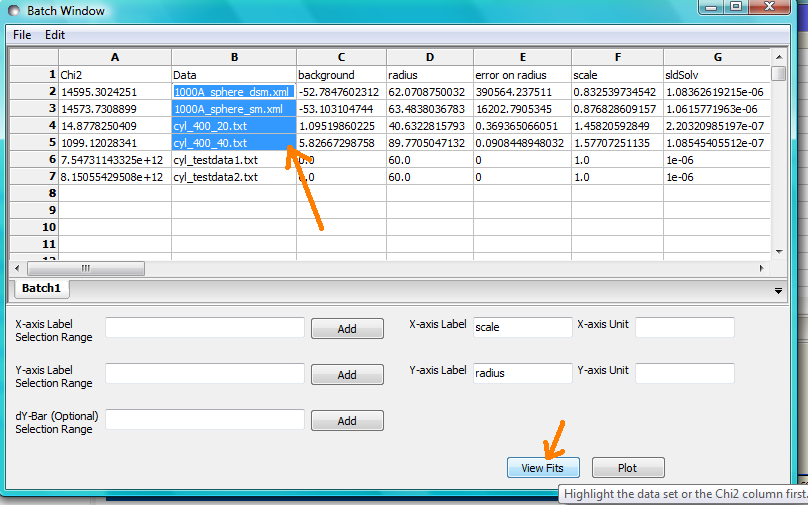
Task: Click Add for dY-Bar Selection Range
Action: coord(346,421)
